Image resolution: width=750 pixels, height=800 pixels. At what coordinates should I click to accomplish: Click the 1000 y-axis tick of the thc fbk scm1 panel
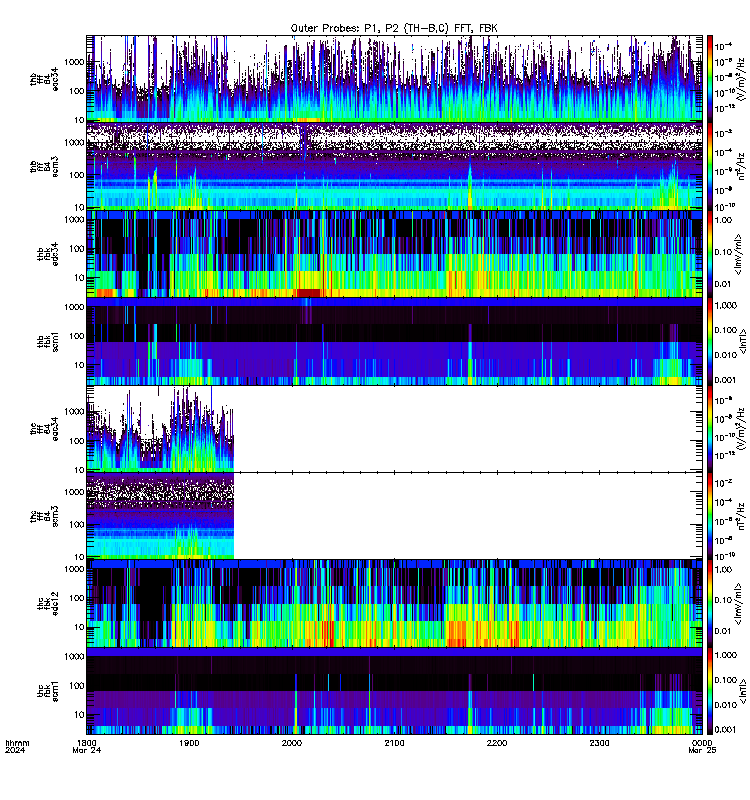[74, 657]
